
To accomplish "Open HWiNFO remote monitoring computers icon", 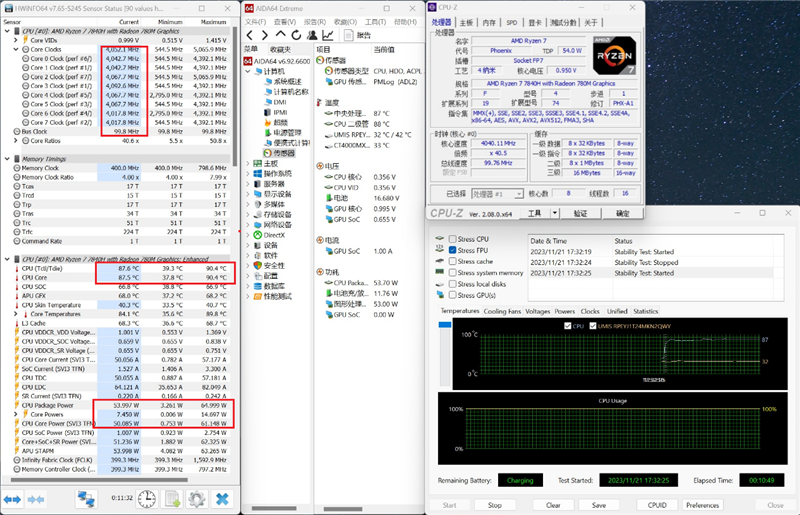I will [86, 499].
